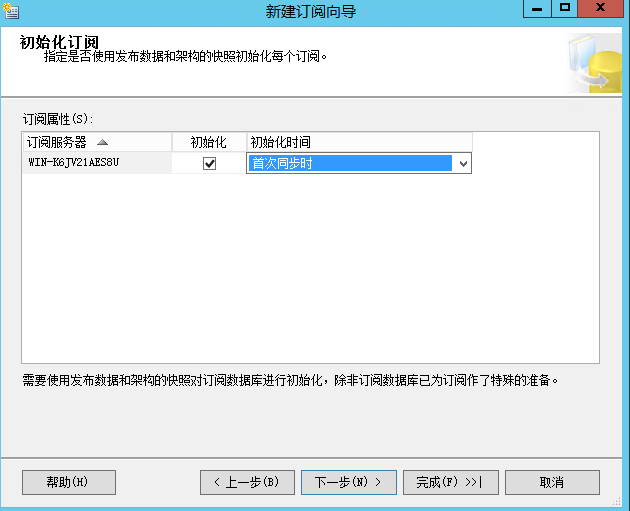The width and height of the screenshot is (630, 511).
Task: Select the WIN-K6JV21AES8U server cell
Action: (97, 163)
